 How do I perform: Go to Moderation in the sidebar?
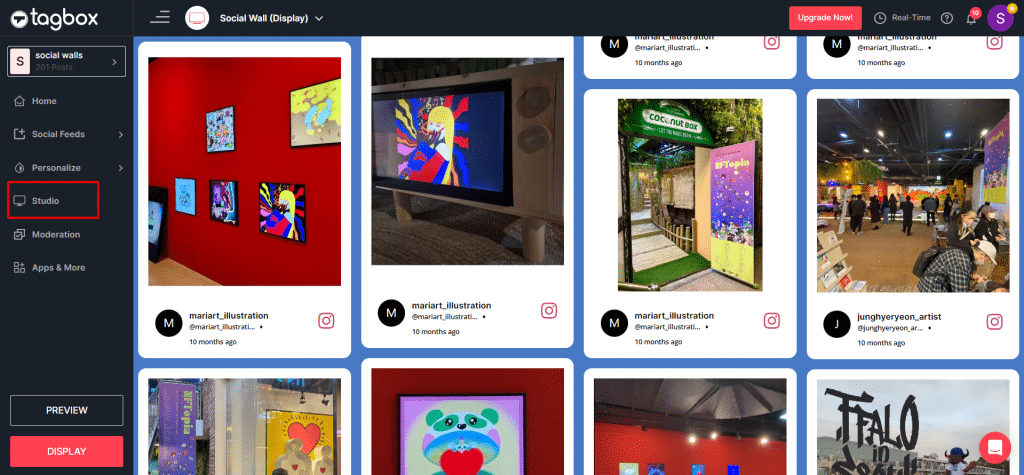pos(55,234)
